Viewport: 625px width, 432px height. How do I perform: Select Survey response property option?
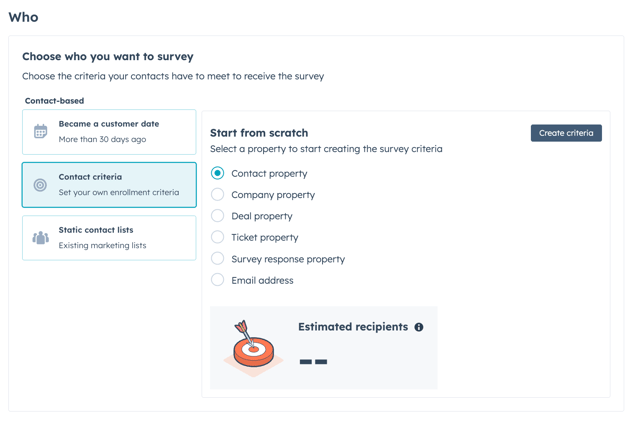click(217, 259)
